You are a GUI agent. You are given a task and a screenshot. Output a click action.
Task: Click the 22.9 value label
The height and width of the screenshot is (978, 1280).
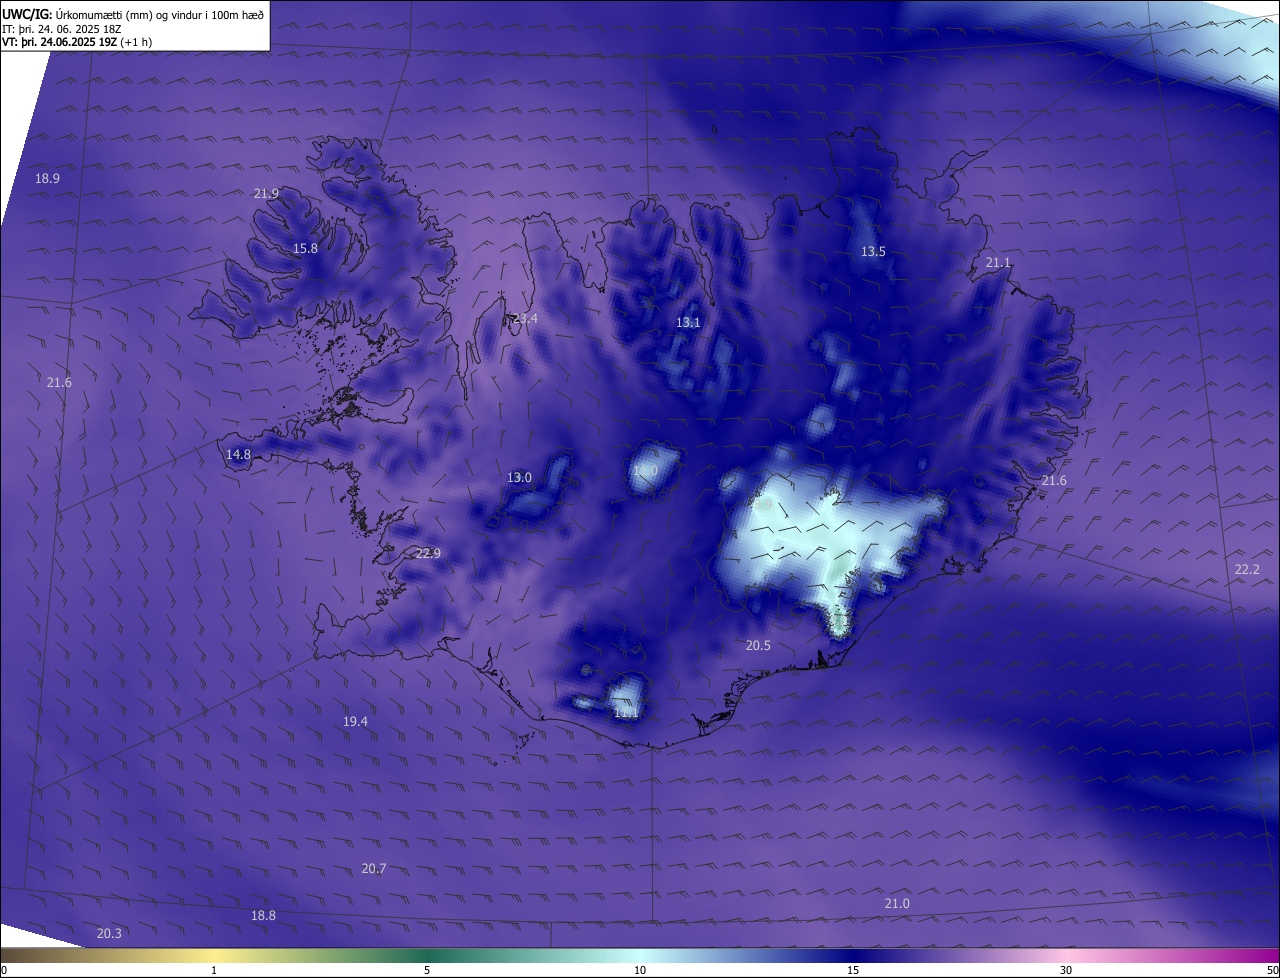428,553
